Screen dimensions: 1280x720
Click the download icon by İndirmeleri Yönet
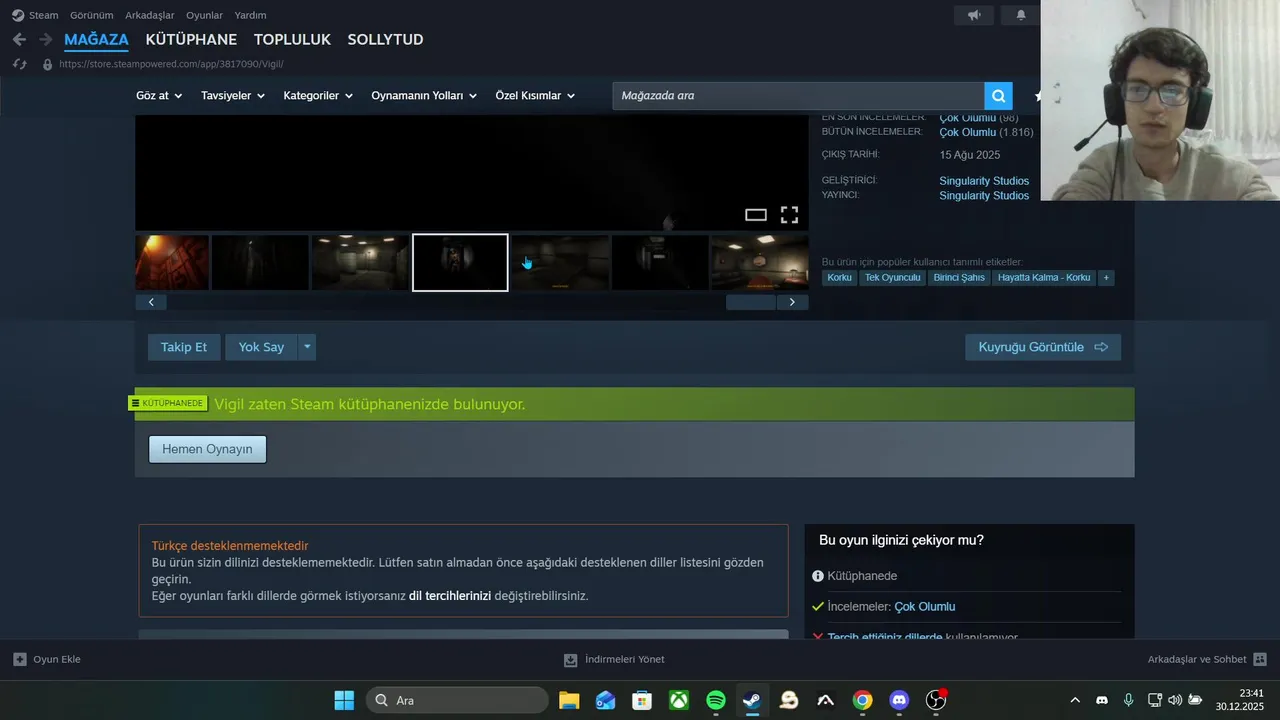tap(570, 660)
